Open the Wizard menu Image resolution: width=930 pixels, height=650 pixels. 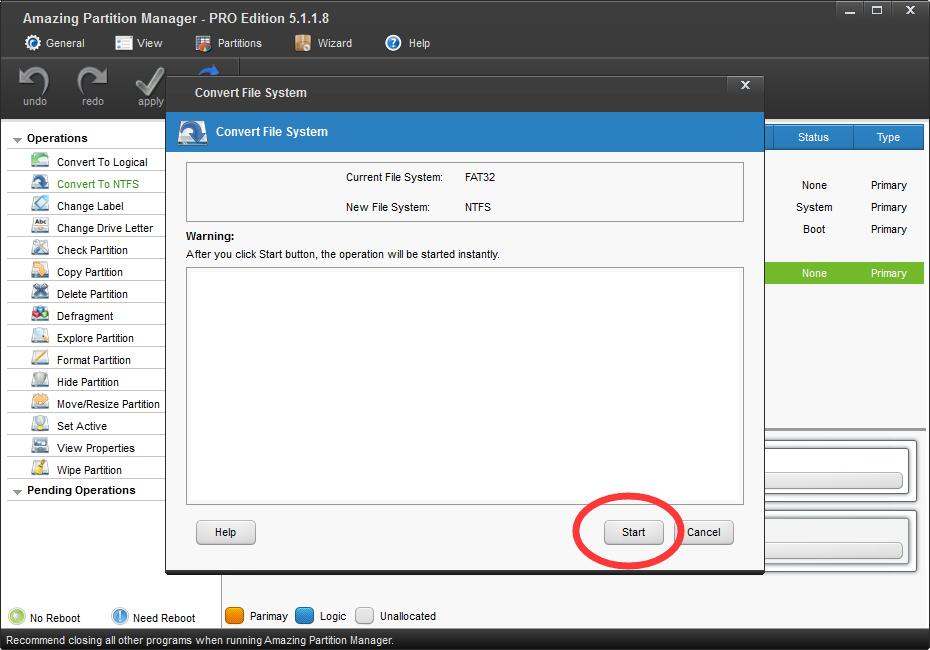point(323,43)
